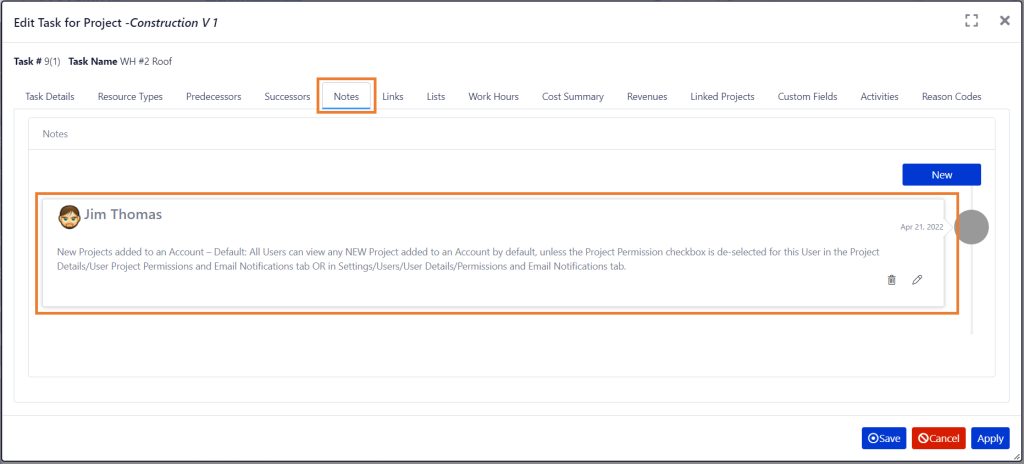This screenshot has height=464, width=1024.
Task: Open the Predecessors tab
Action: (214, 97)
